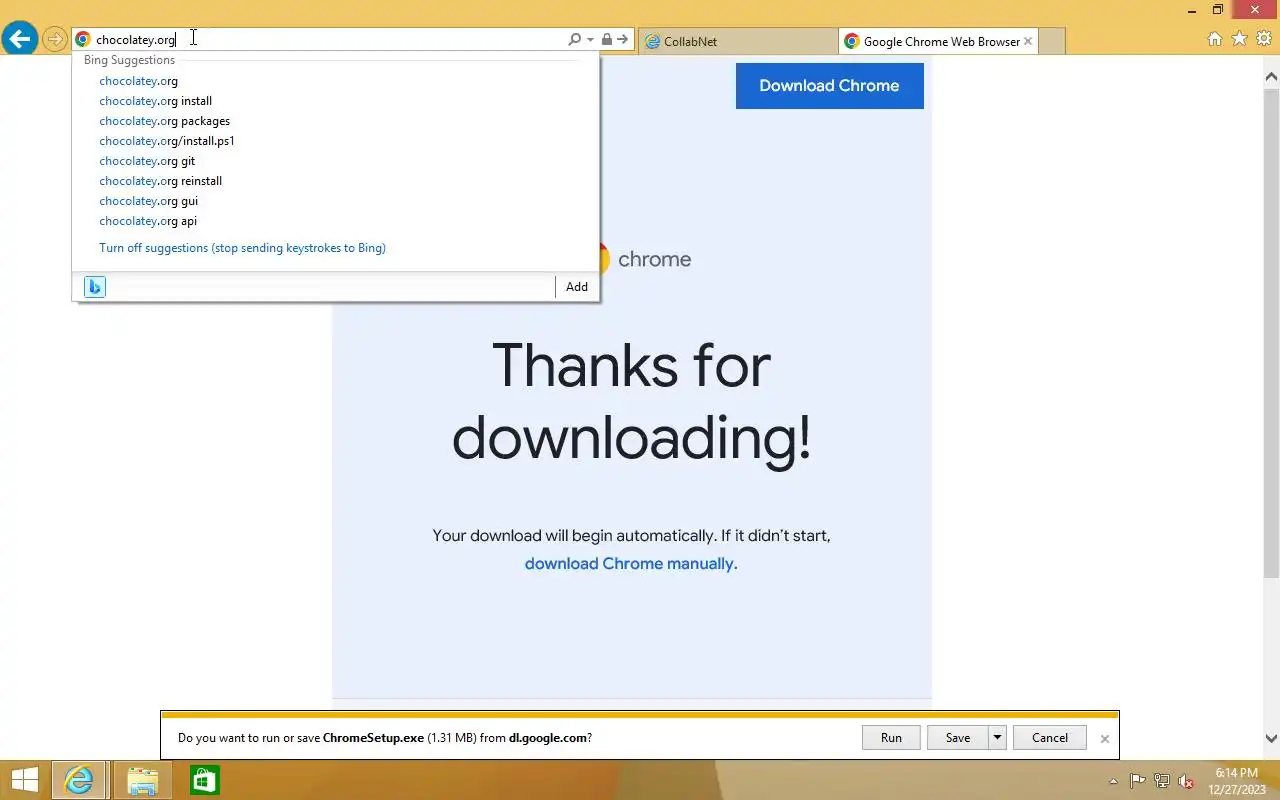1280x800 pixels.
Task: Click scrollbar up arrow
Action: pyautogui.click(x=1272, y=76)
